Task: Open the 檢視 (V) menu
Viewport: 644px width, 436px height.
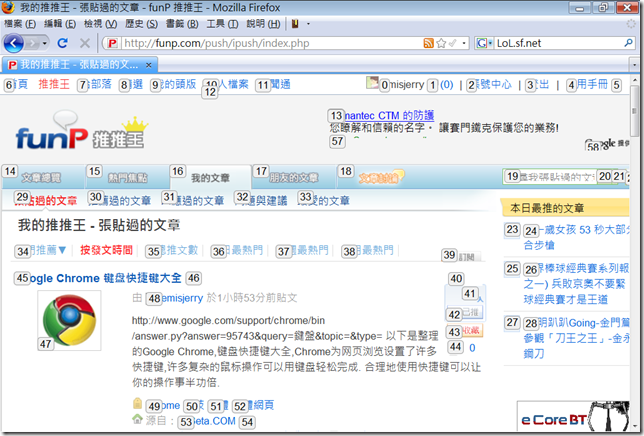Action: coord(100,24)
